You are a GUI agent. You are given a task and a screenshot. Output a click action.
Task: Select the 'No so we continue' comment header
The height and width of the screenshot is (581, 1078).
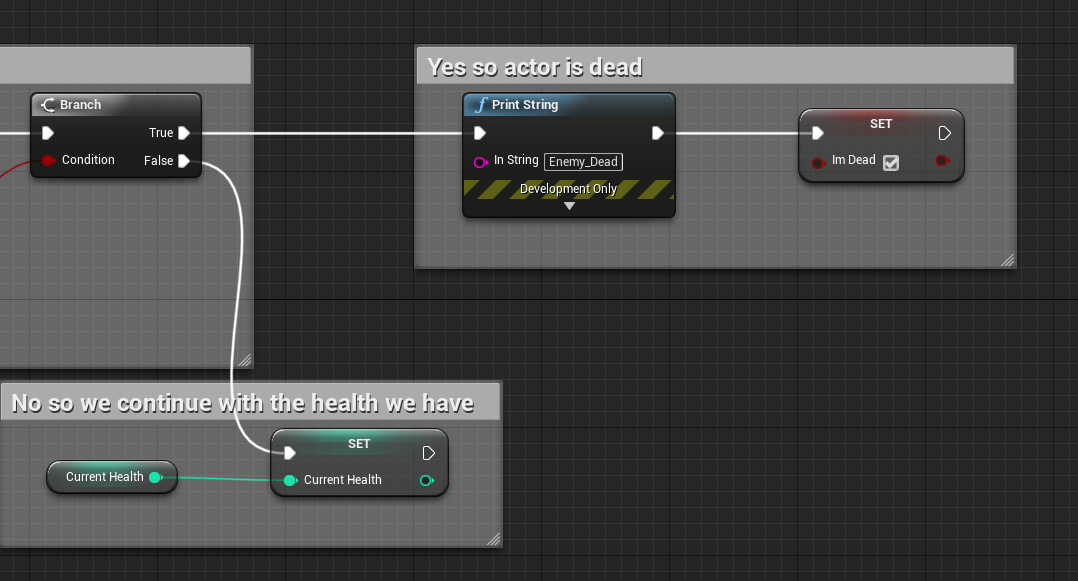click(250, 403)
